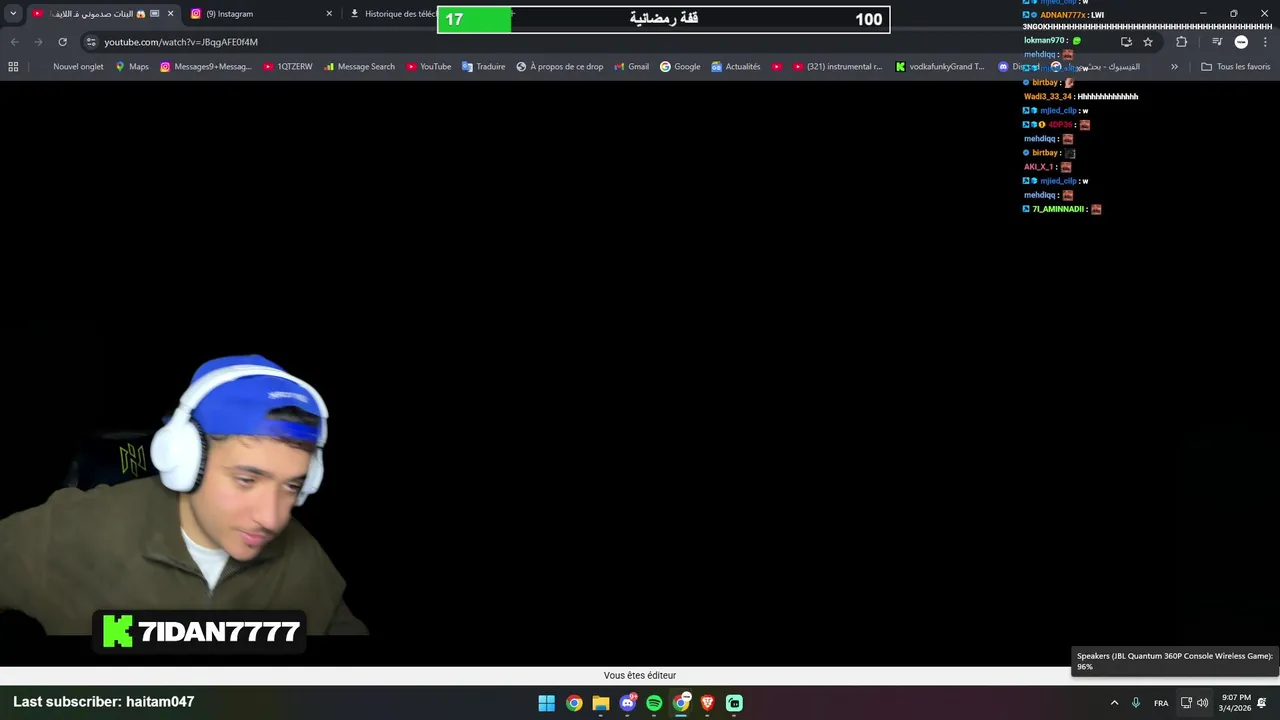Open the clock showing 9:07 PM

1235,703
